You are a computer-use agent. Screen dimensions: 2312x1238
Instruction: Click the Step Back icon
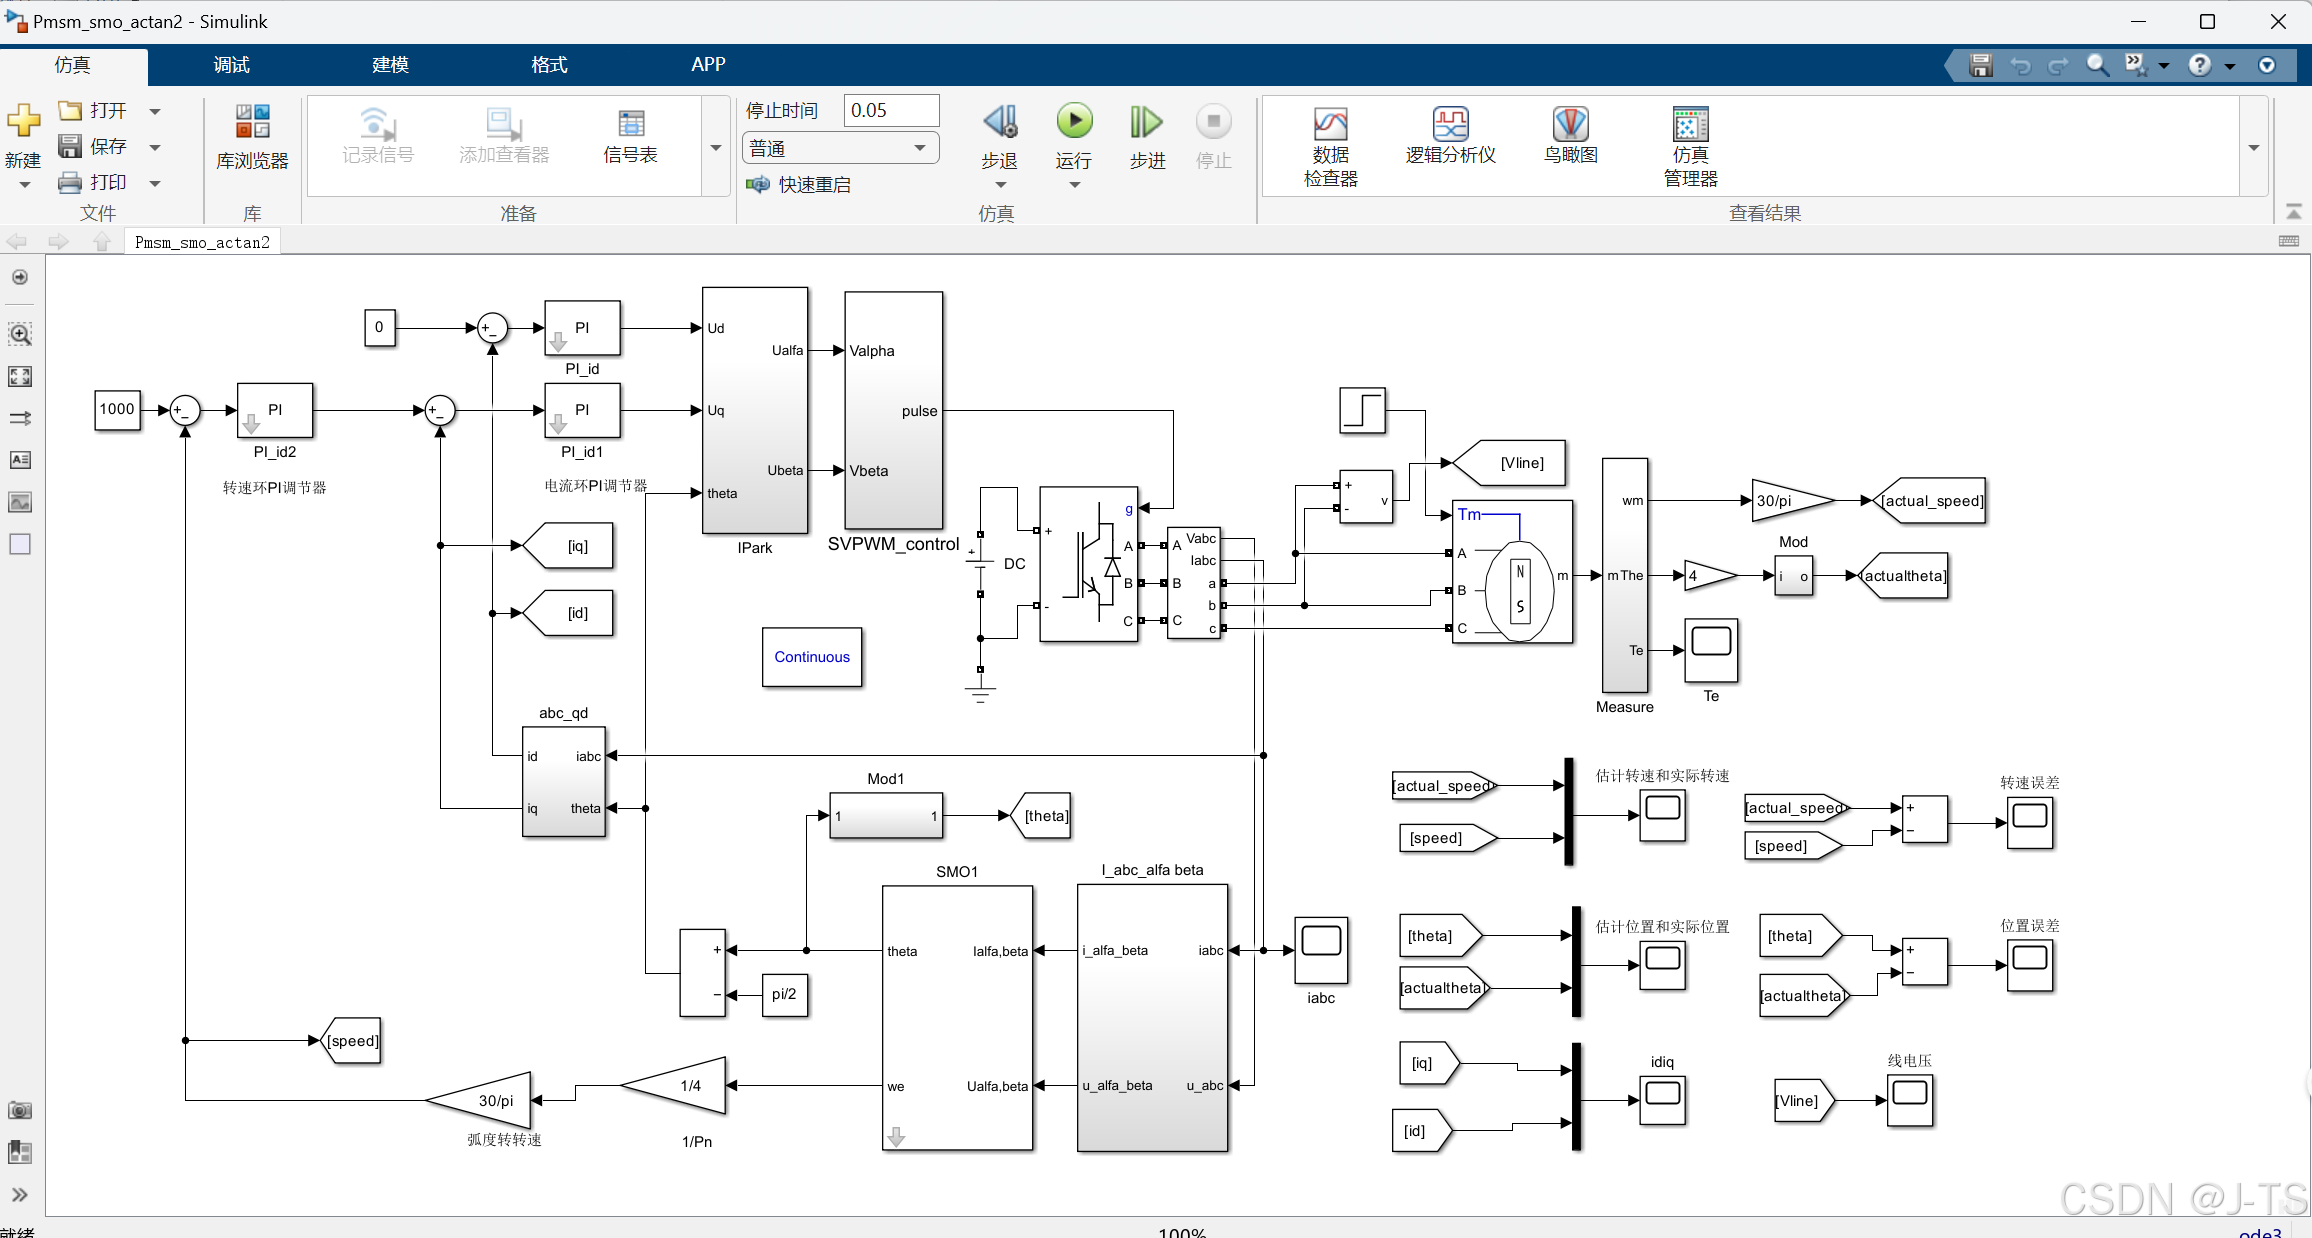tap(999, 122)
